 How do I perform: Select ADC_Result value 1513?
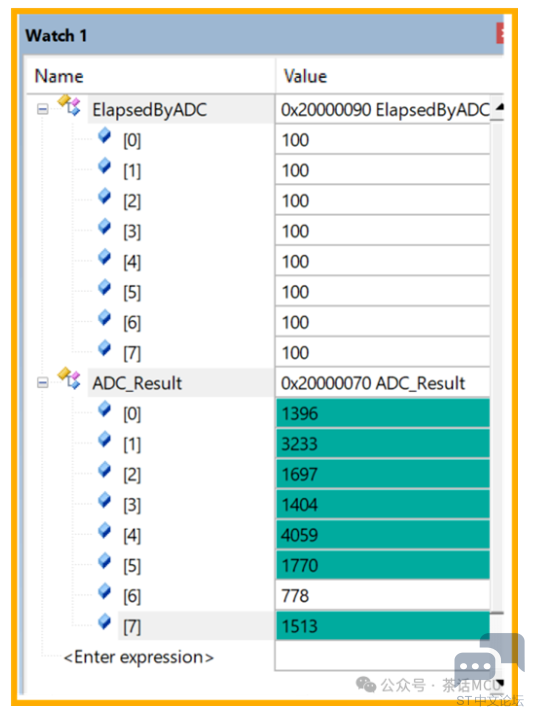click(383, 626)
